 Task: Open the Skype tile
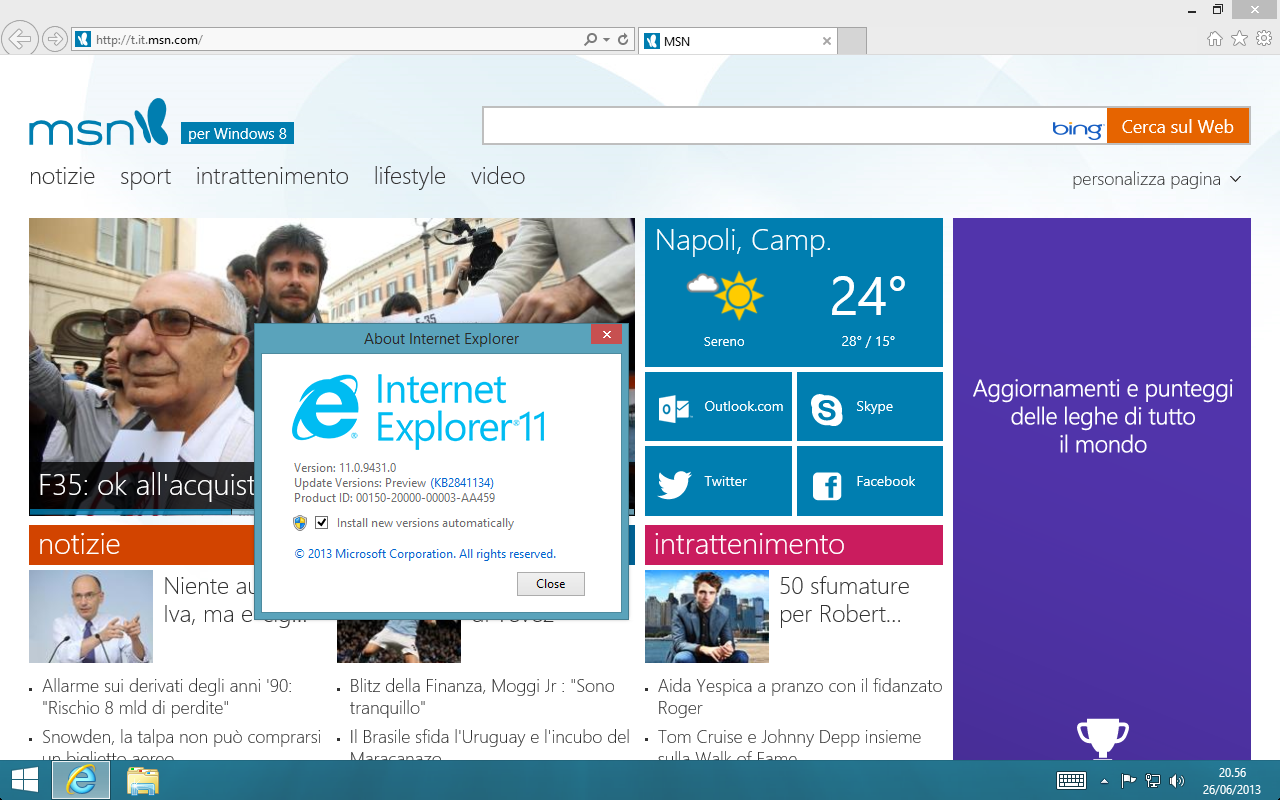tap(870, 406)
